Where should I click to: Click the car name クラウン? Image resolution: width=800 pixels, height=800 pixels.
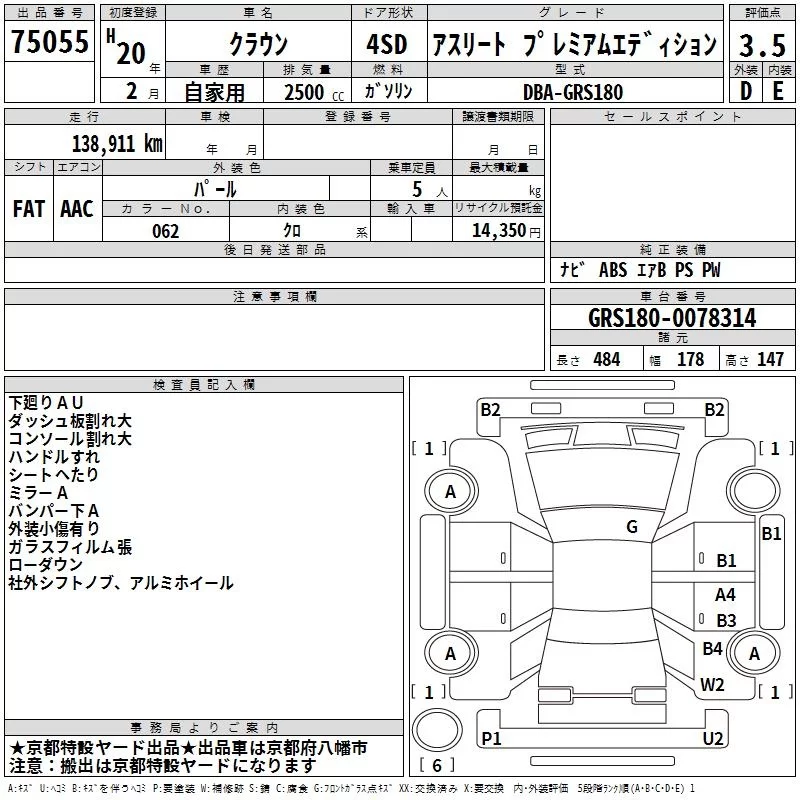point(259,44)
